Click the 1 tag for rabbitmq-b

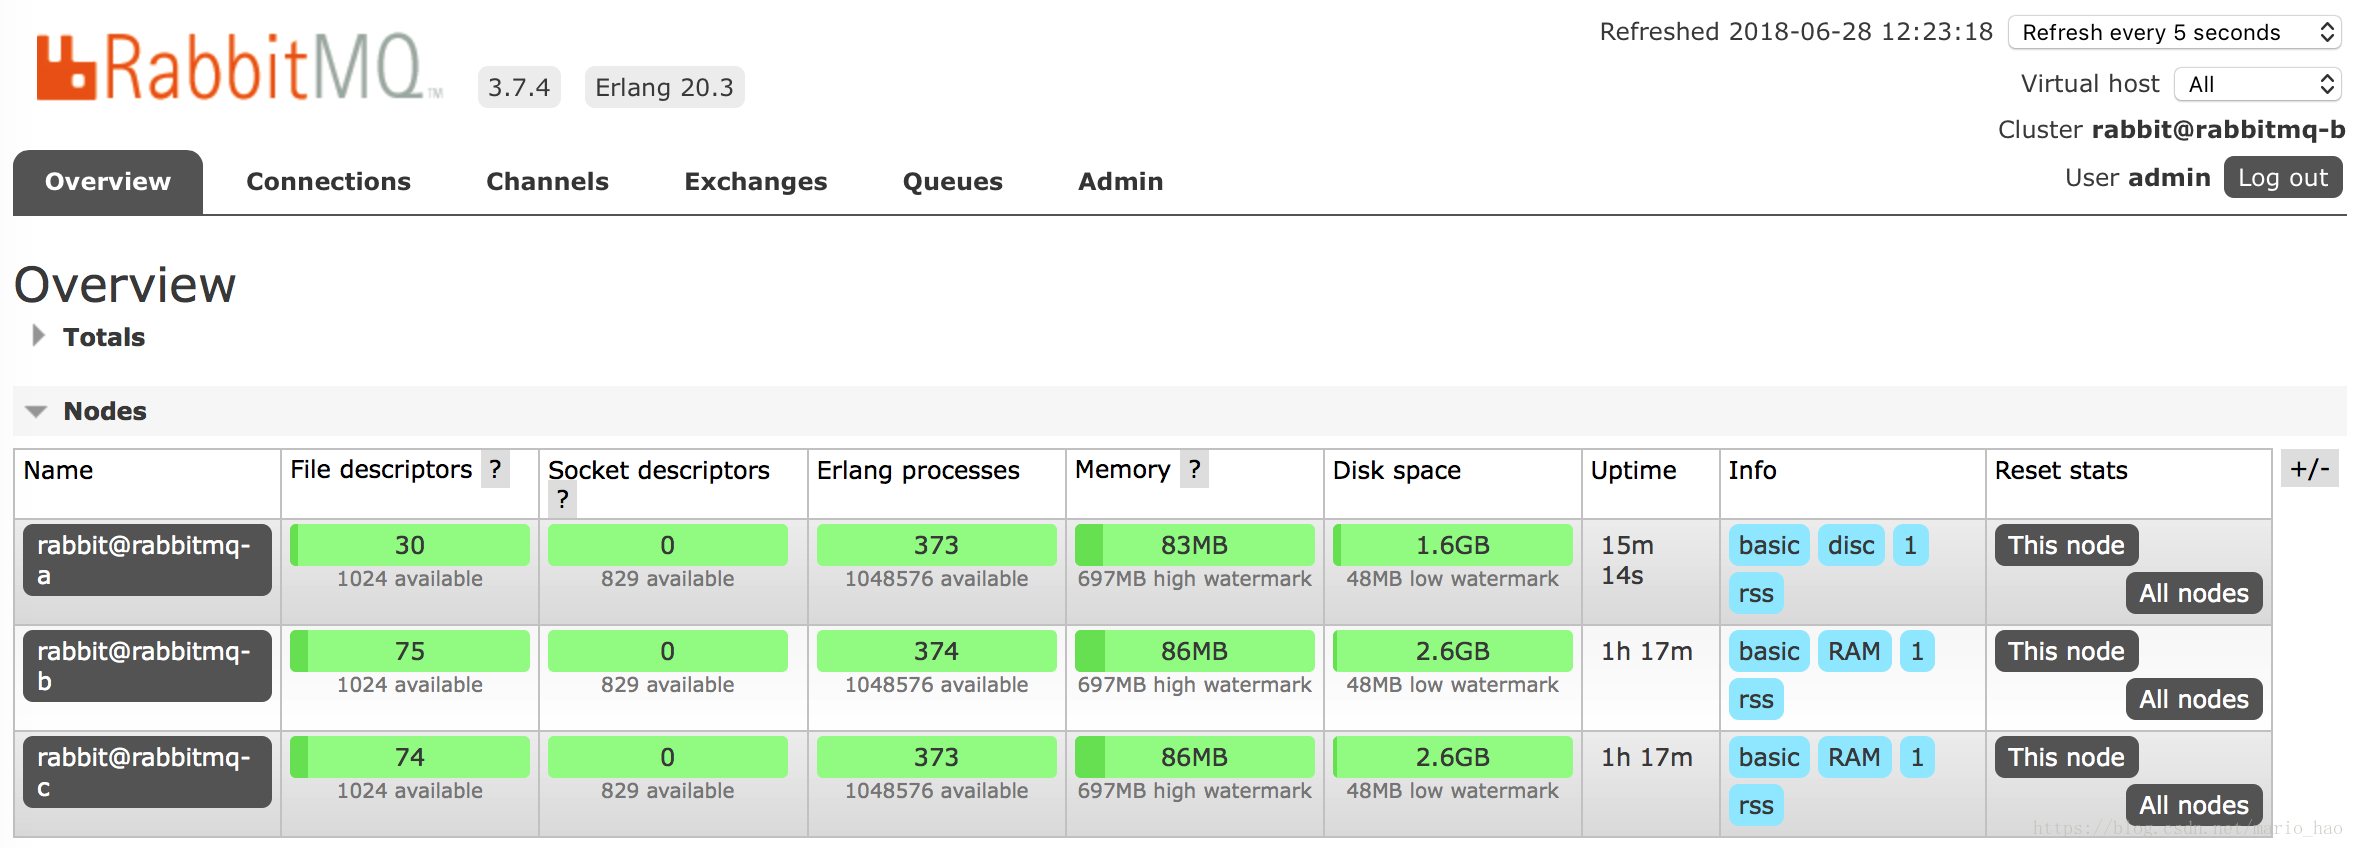point(1917,651)
